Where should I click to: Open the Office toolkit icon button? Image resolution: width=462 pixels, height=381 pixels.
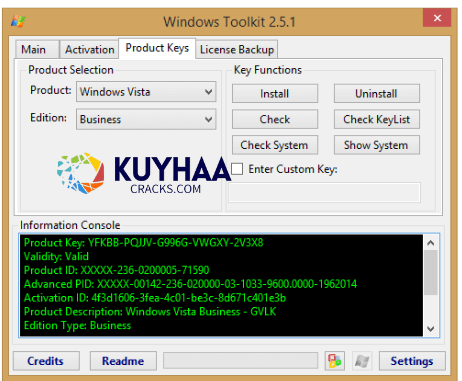[x=335, y=361]
